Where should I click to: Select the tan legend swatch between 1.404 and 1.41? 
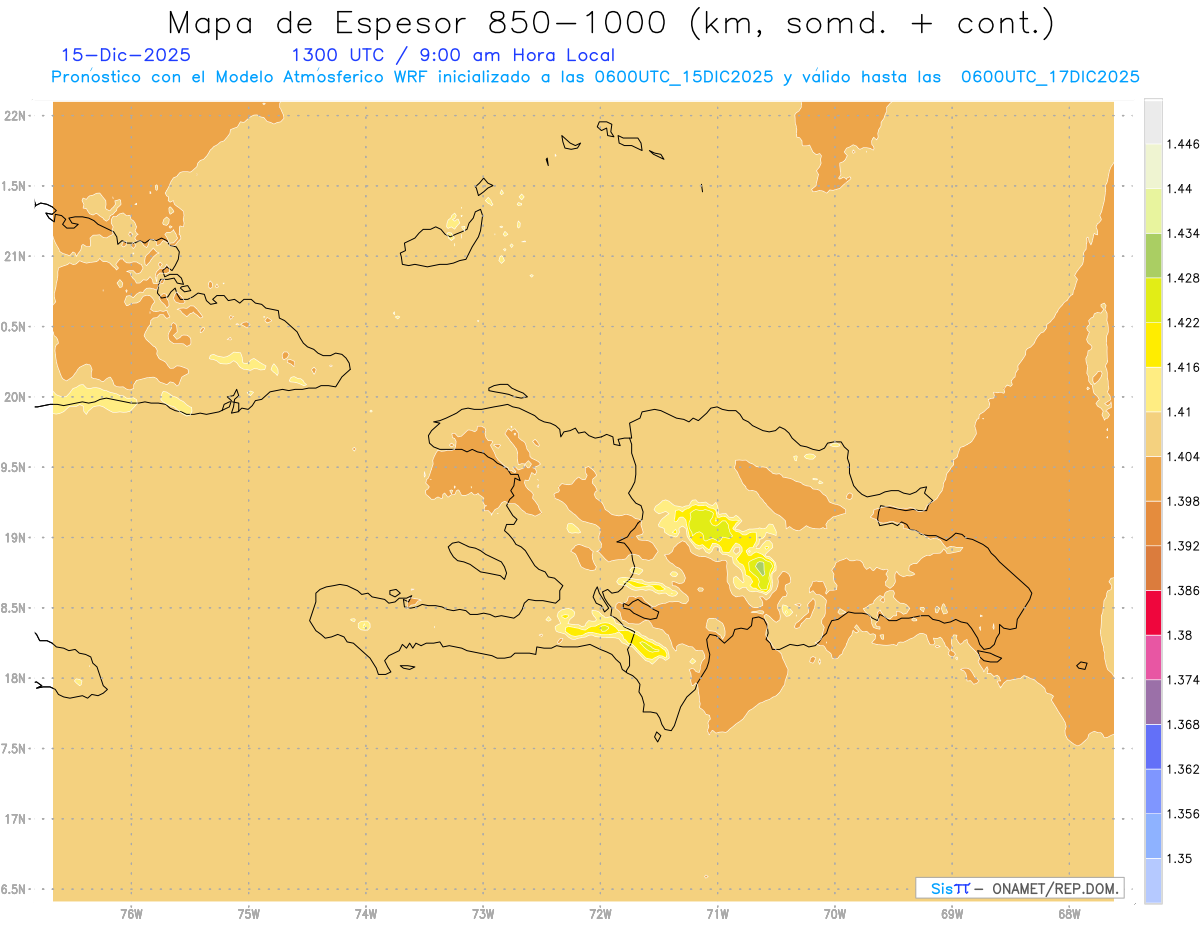pos(1153,434)
